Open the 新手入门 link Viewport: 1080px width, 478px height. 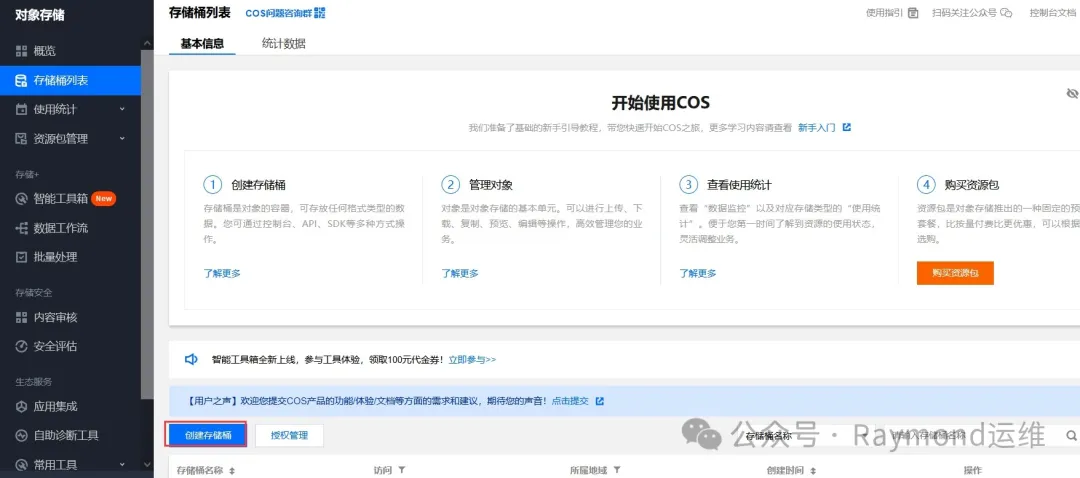(x=816, y=127)
